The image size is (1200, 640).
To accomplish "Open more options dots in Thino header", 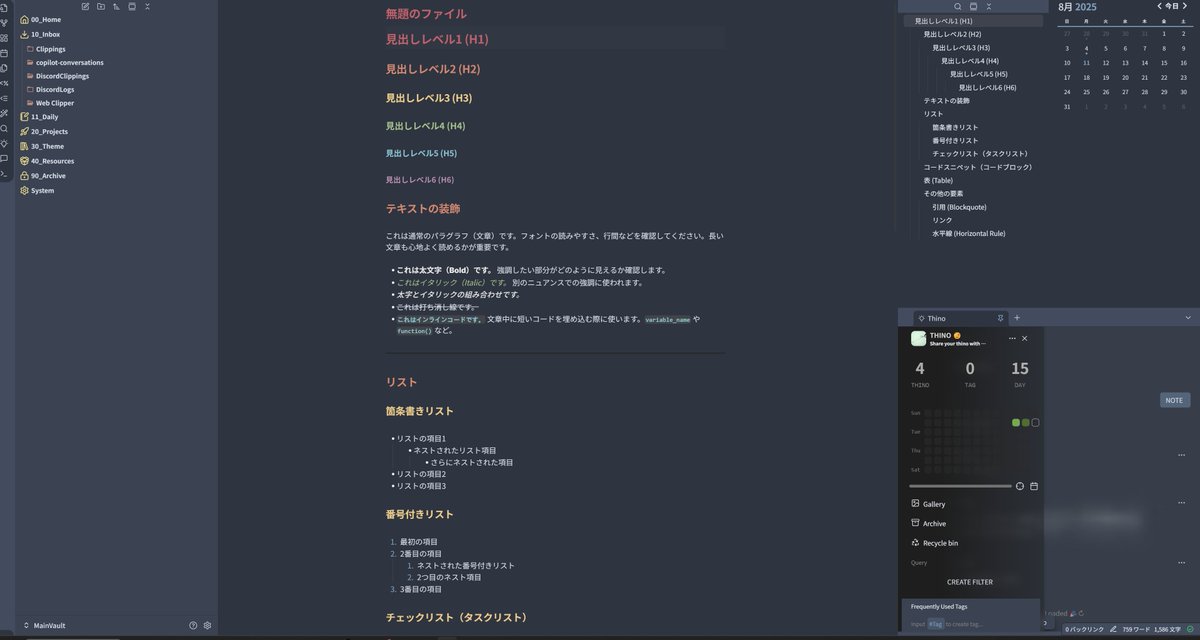I will pyautogui.click(x=1012, y=339).
